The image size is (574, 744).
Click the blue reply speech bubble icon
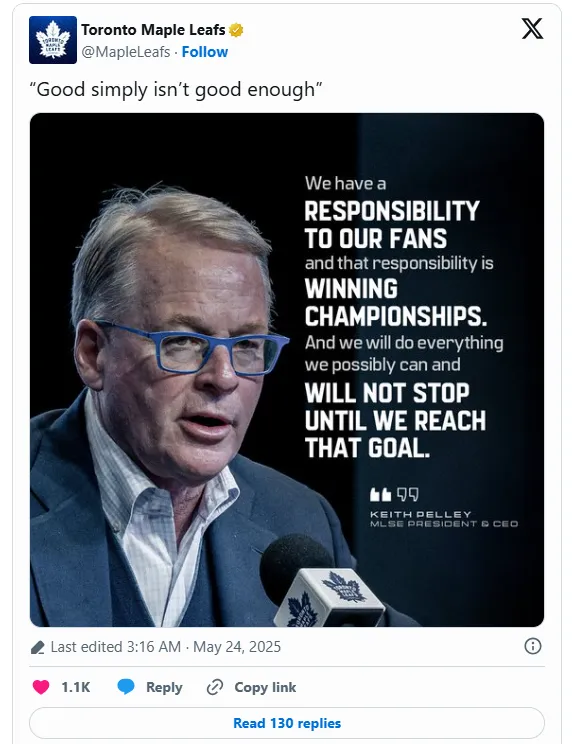pos(126,687)
